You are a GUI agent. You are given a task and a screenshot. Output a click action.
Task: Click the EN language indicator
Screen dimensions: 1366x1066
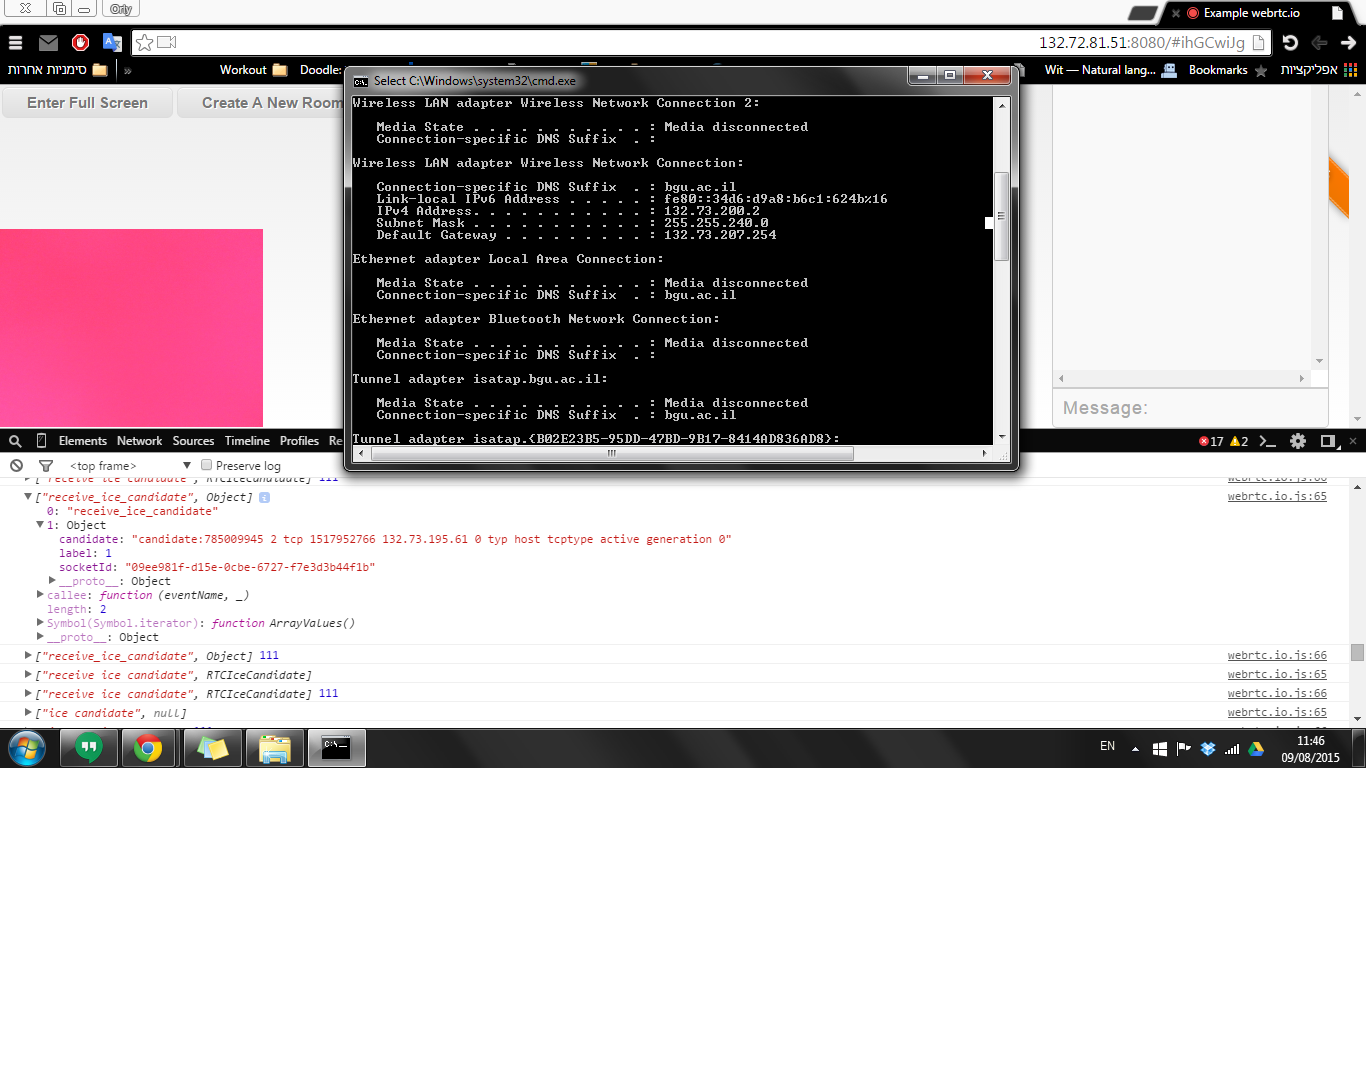coord(1107,746)
